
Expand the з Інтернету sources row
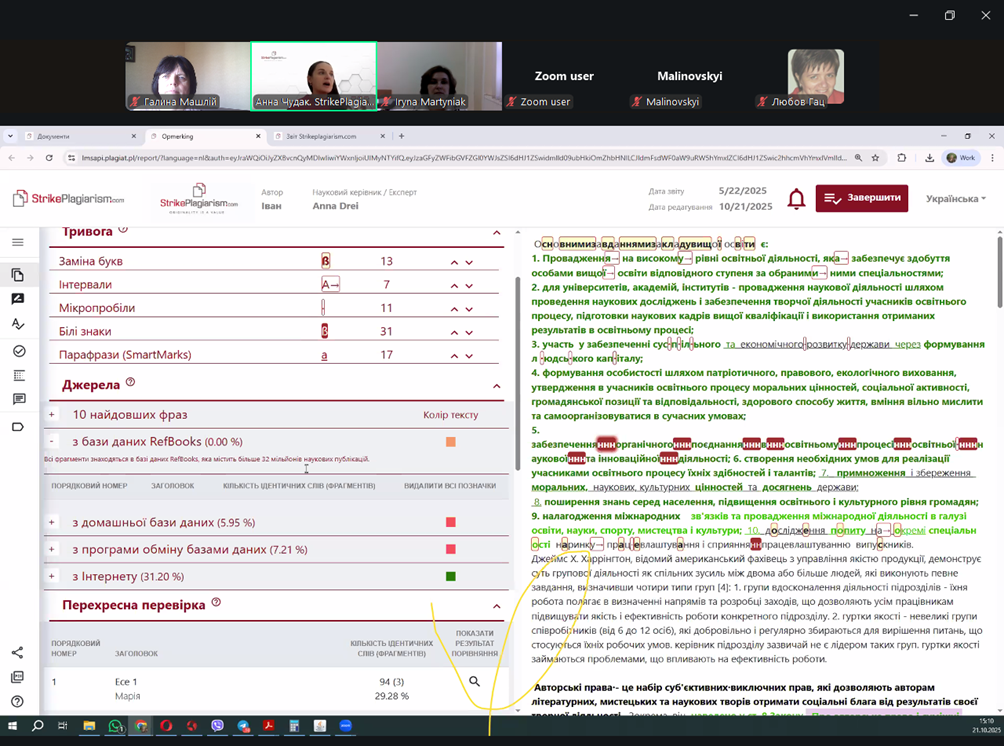(x=52, y=576)
